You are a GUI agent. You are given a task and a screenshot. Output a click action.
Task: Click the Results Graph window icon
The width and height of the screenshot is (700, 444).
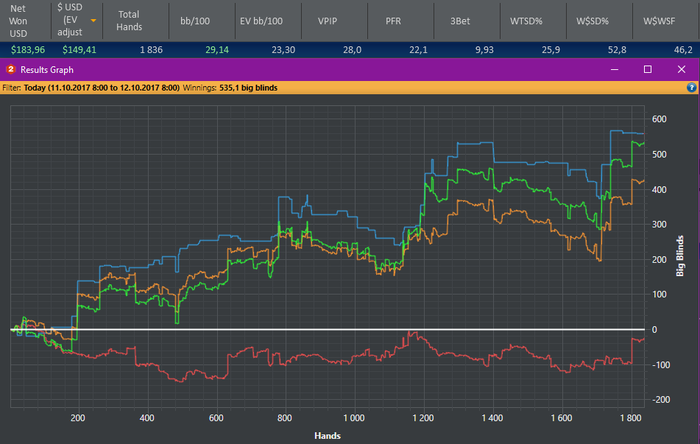pyautogui.click(x=11, y=70)
